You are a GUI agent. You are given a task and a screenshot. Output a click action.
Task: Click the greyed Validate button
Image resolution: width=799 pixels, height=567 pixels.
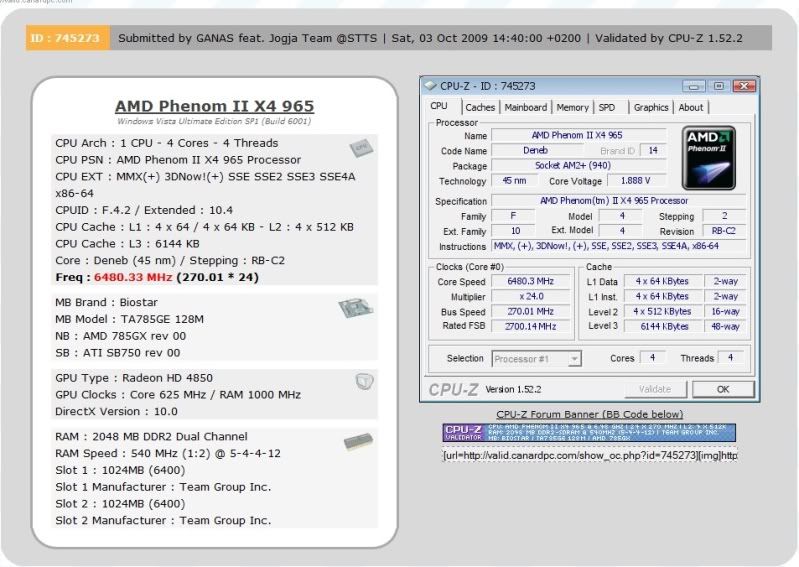pos(654,389)
